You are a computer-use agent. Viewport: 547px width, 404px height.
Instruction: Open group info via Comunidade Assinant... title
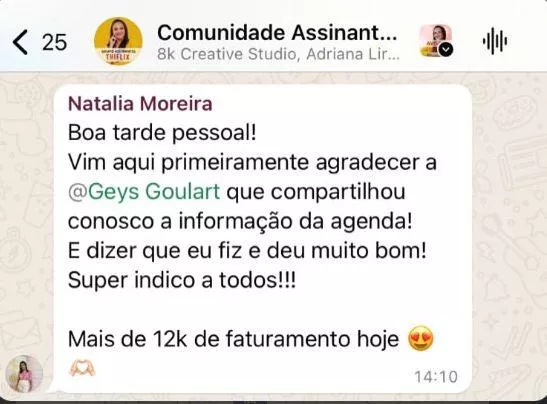[277, 32]
